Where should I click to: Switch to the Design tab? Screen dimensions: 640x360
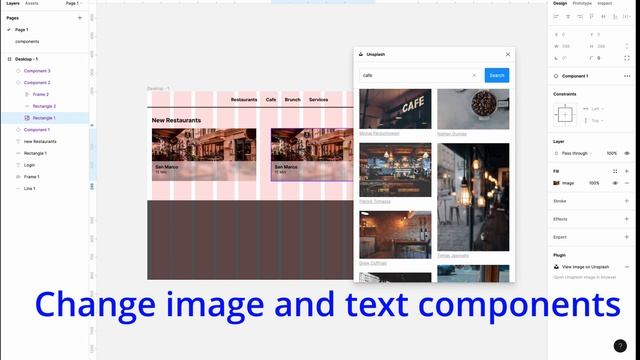(x=560, y=3)
